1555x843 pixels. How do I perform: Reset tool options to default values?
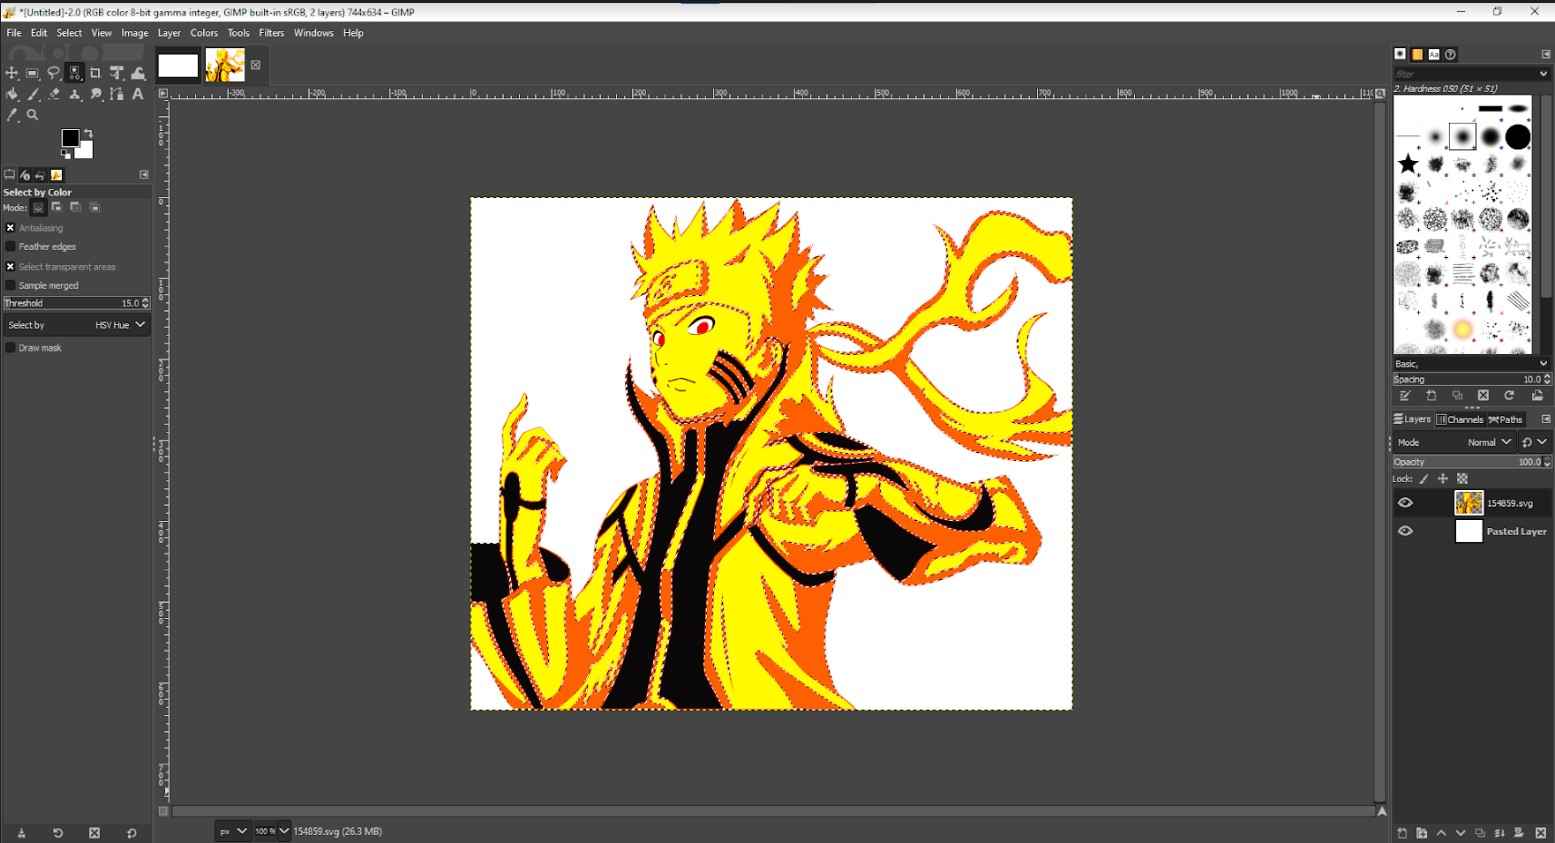(131, 833)
